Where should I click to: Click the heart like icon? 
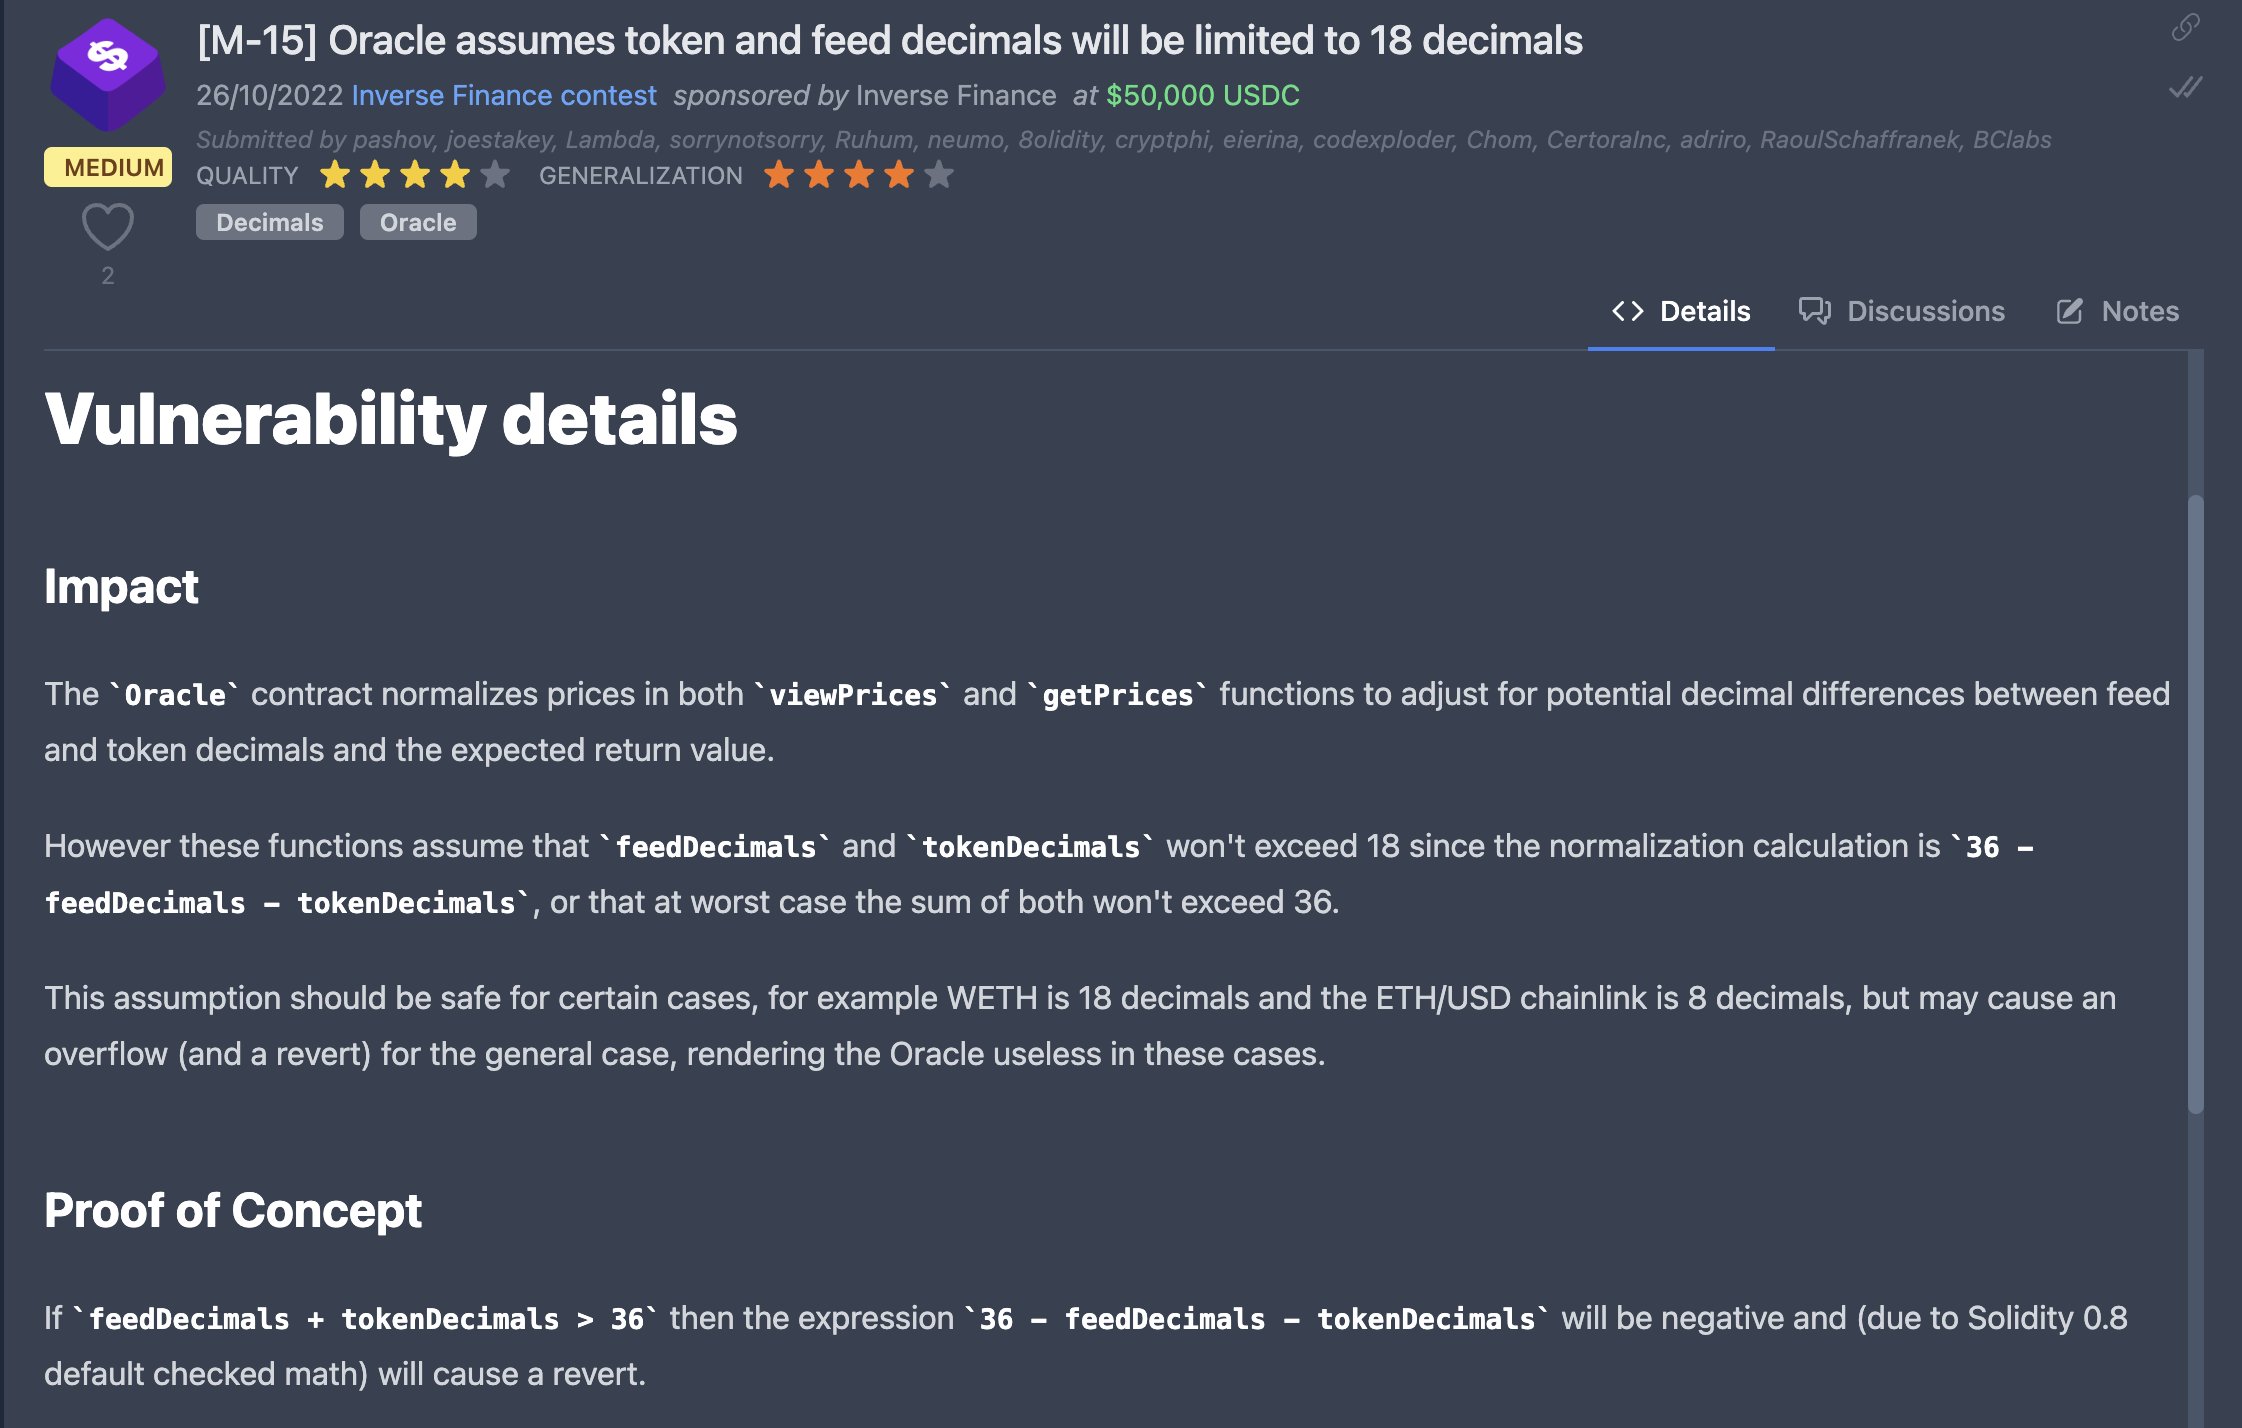pyautogui.click(x=107, y=227)
